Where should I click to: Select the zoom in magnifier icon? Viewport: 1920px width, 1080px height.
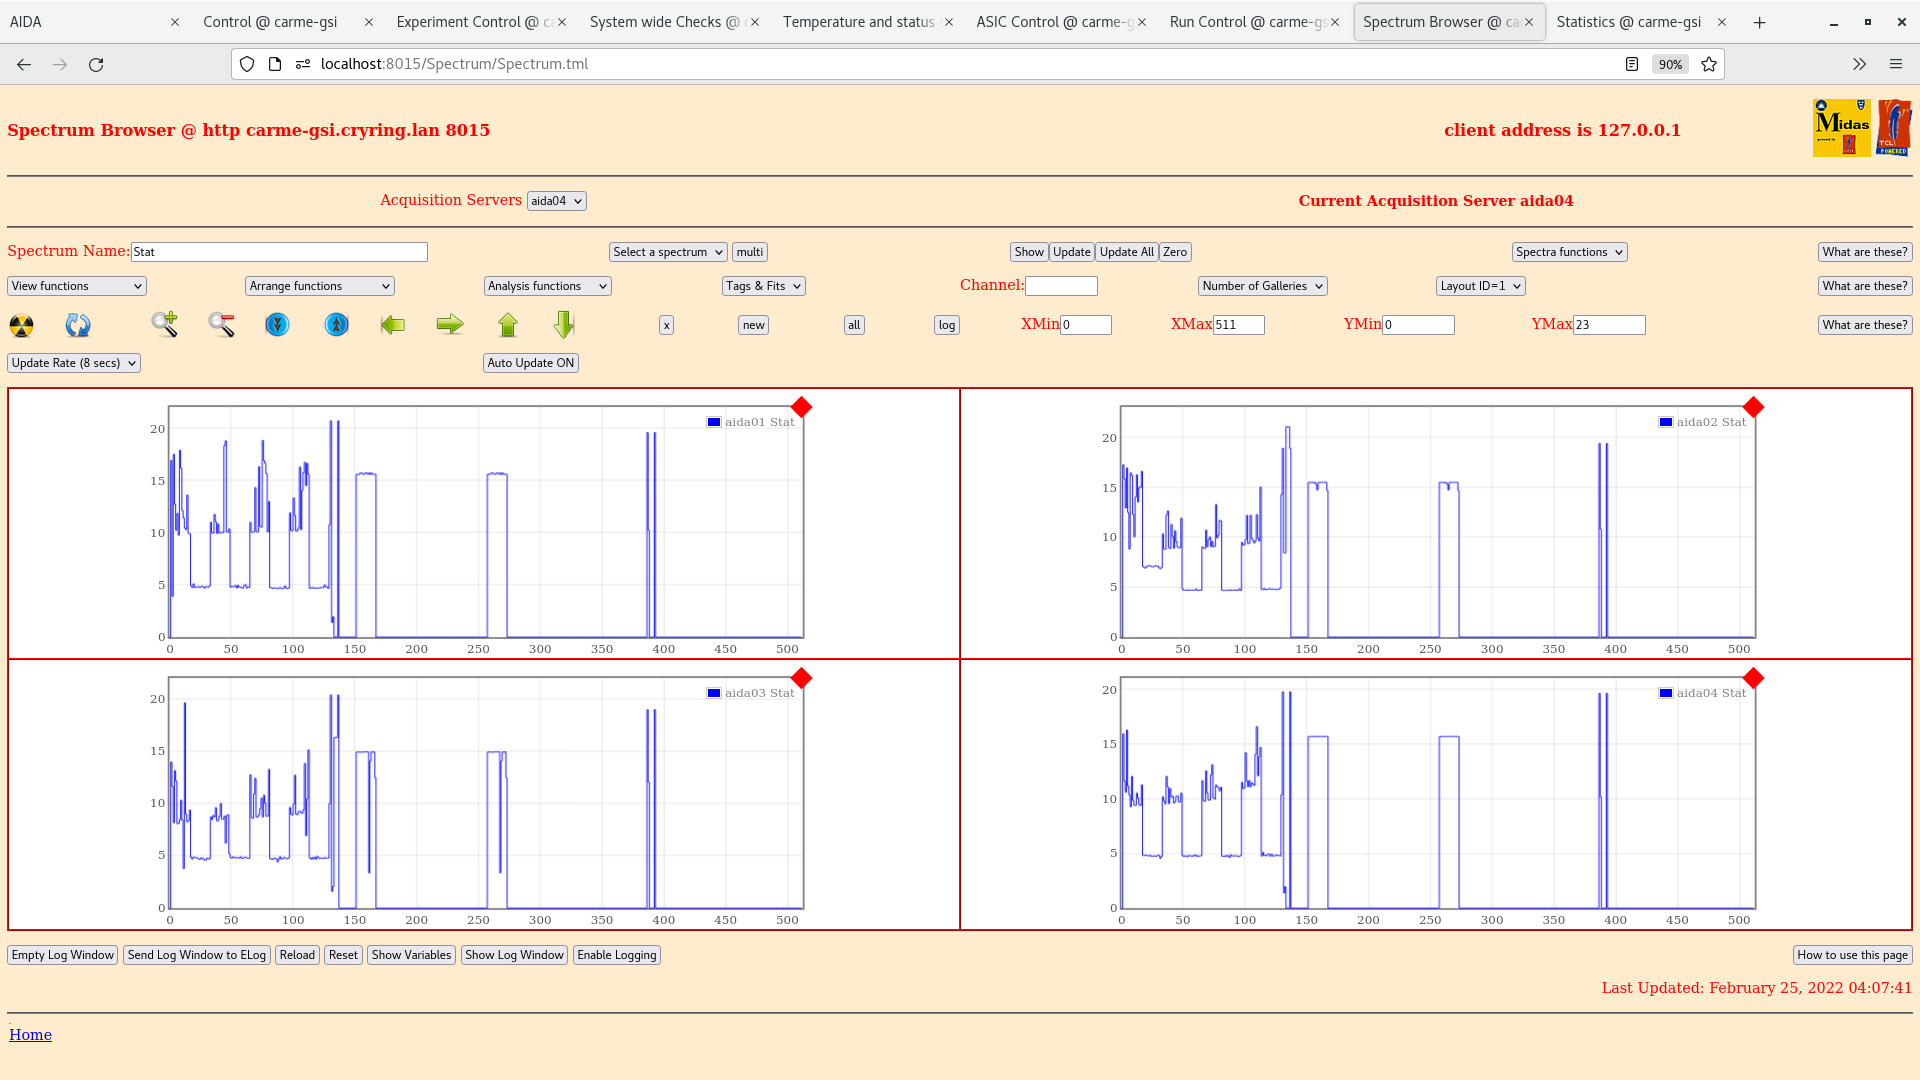[165, 325]
